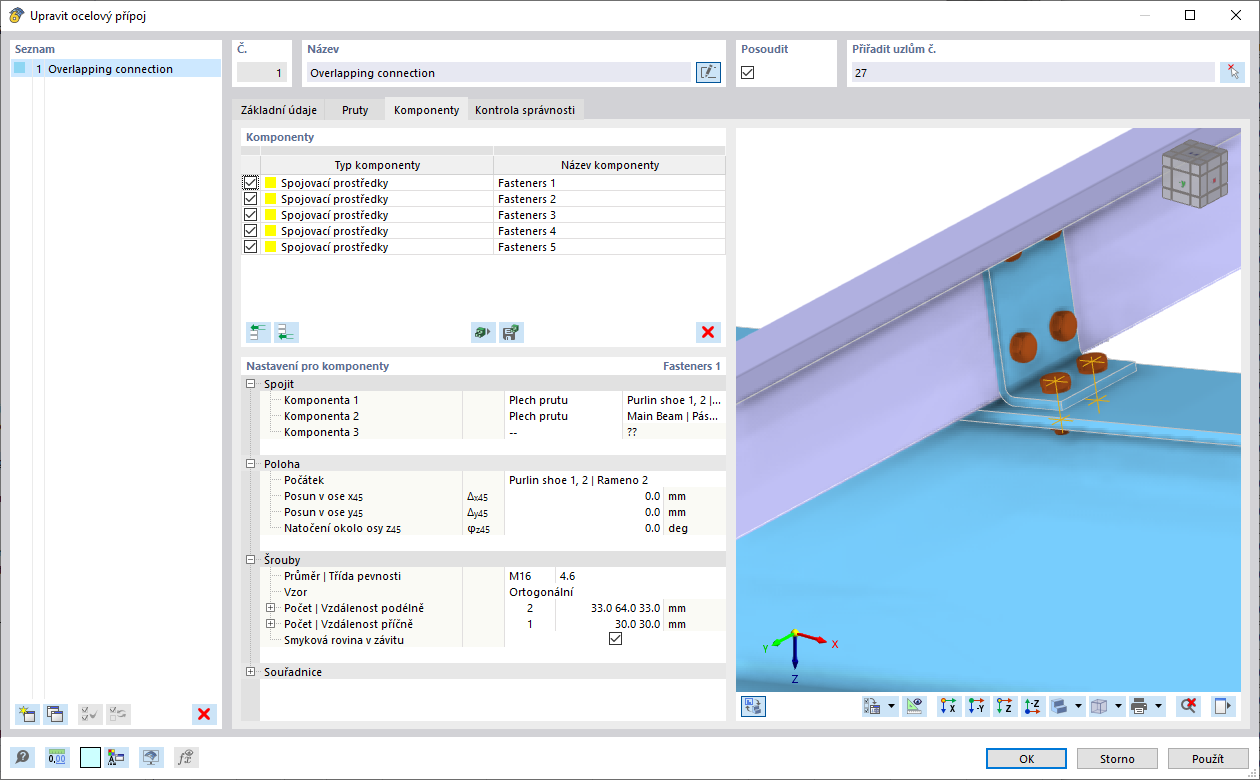Set view in -Y direction
This screenshot has height=780, width=1260.
click(x=977, y=706)
